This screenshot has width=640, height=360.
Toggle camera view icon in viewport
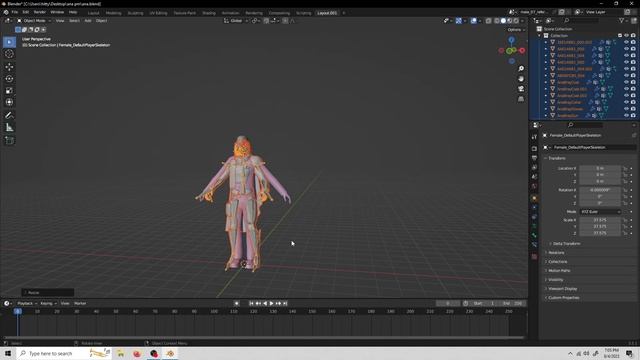[521, 89]
